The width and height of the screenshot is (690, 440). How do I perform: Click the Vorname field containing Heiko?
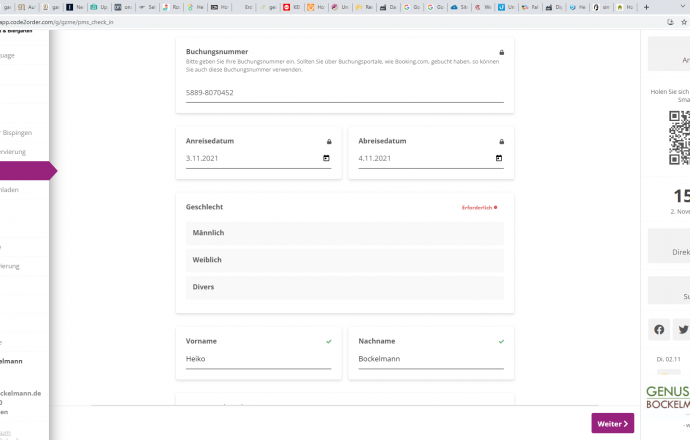pyautogui.click(x=258, y=359)
